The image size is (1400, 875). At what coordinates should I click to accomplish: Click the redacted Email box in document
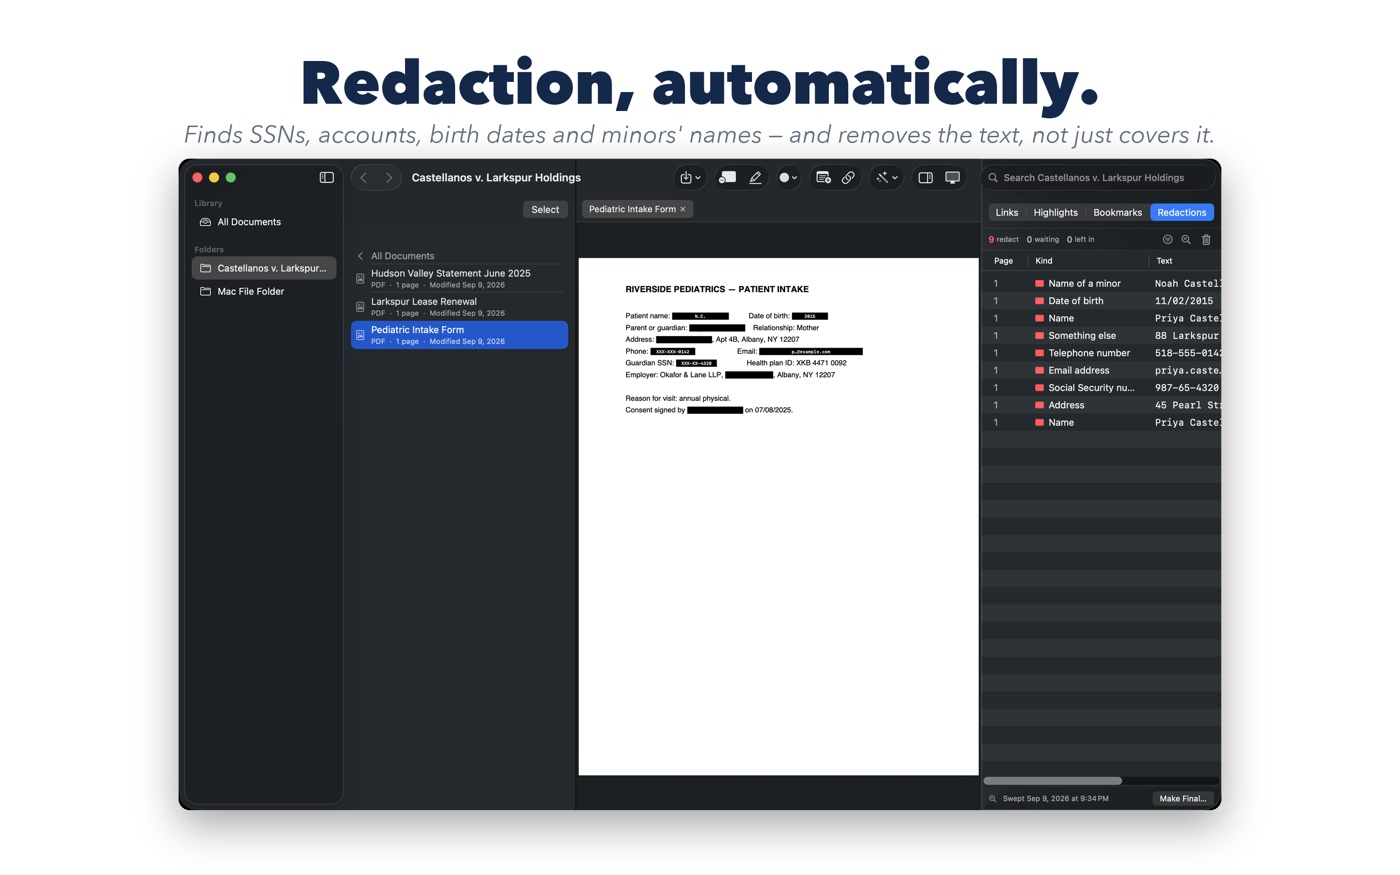point(810,352)
